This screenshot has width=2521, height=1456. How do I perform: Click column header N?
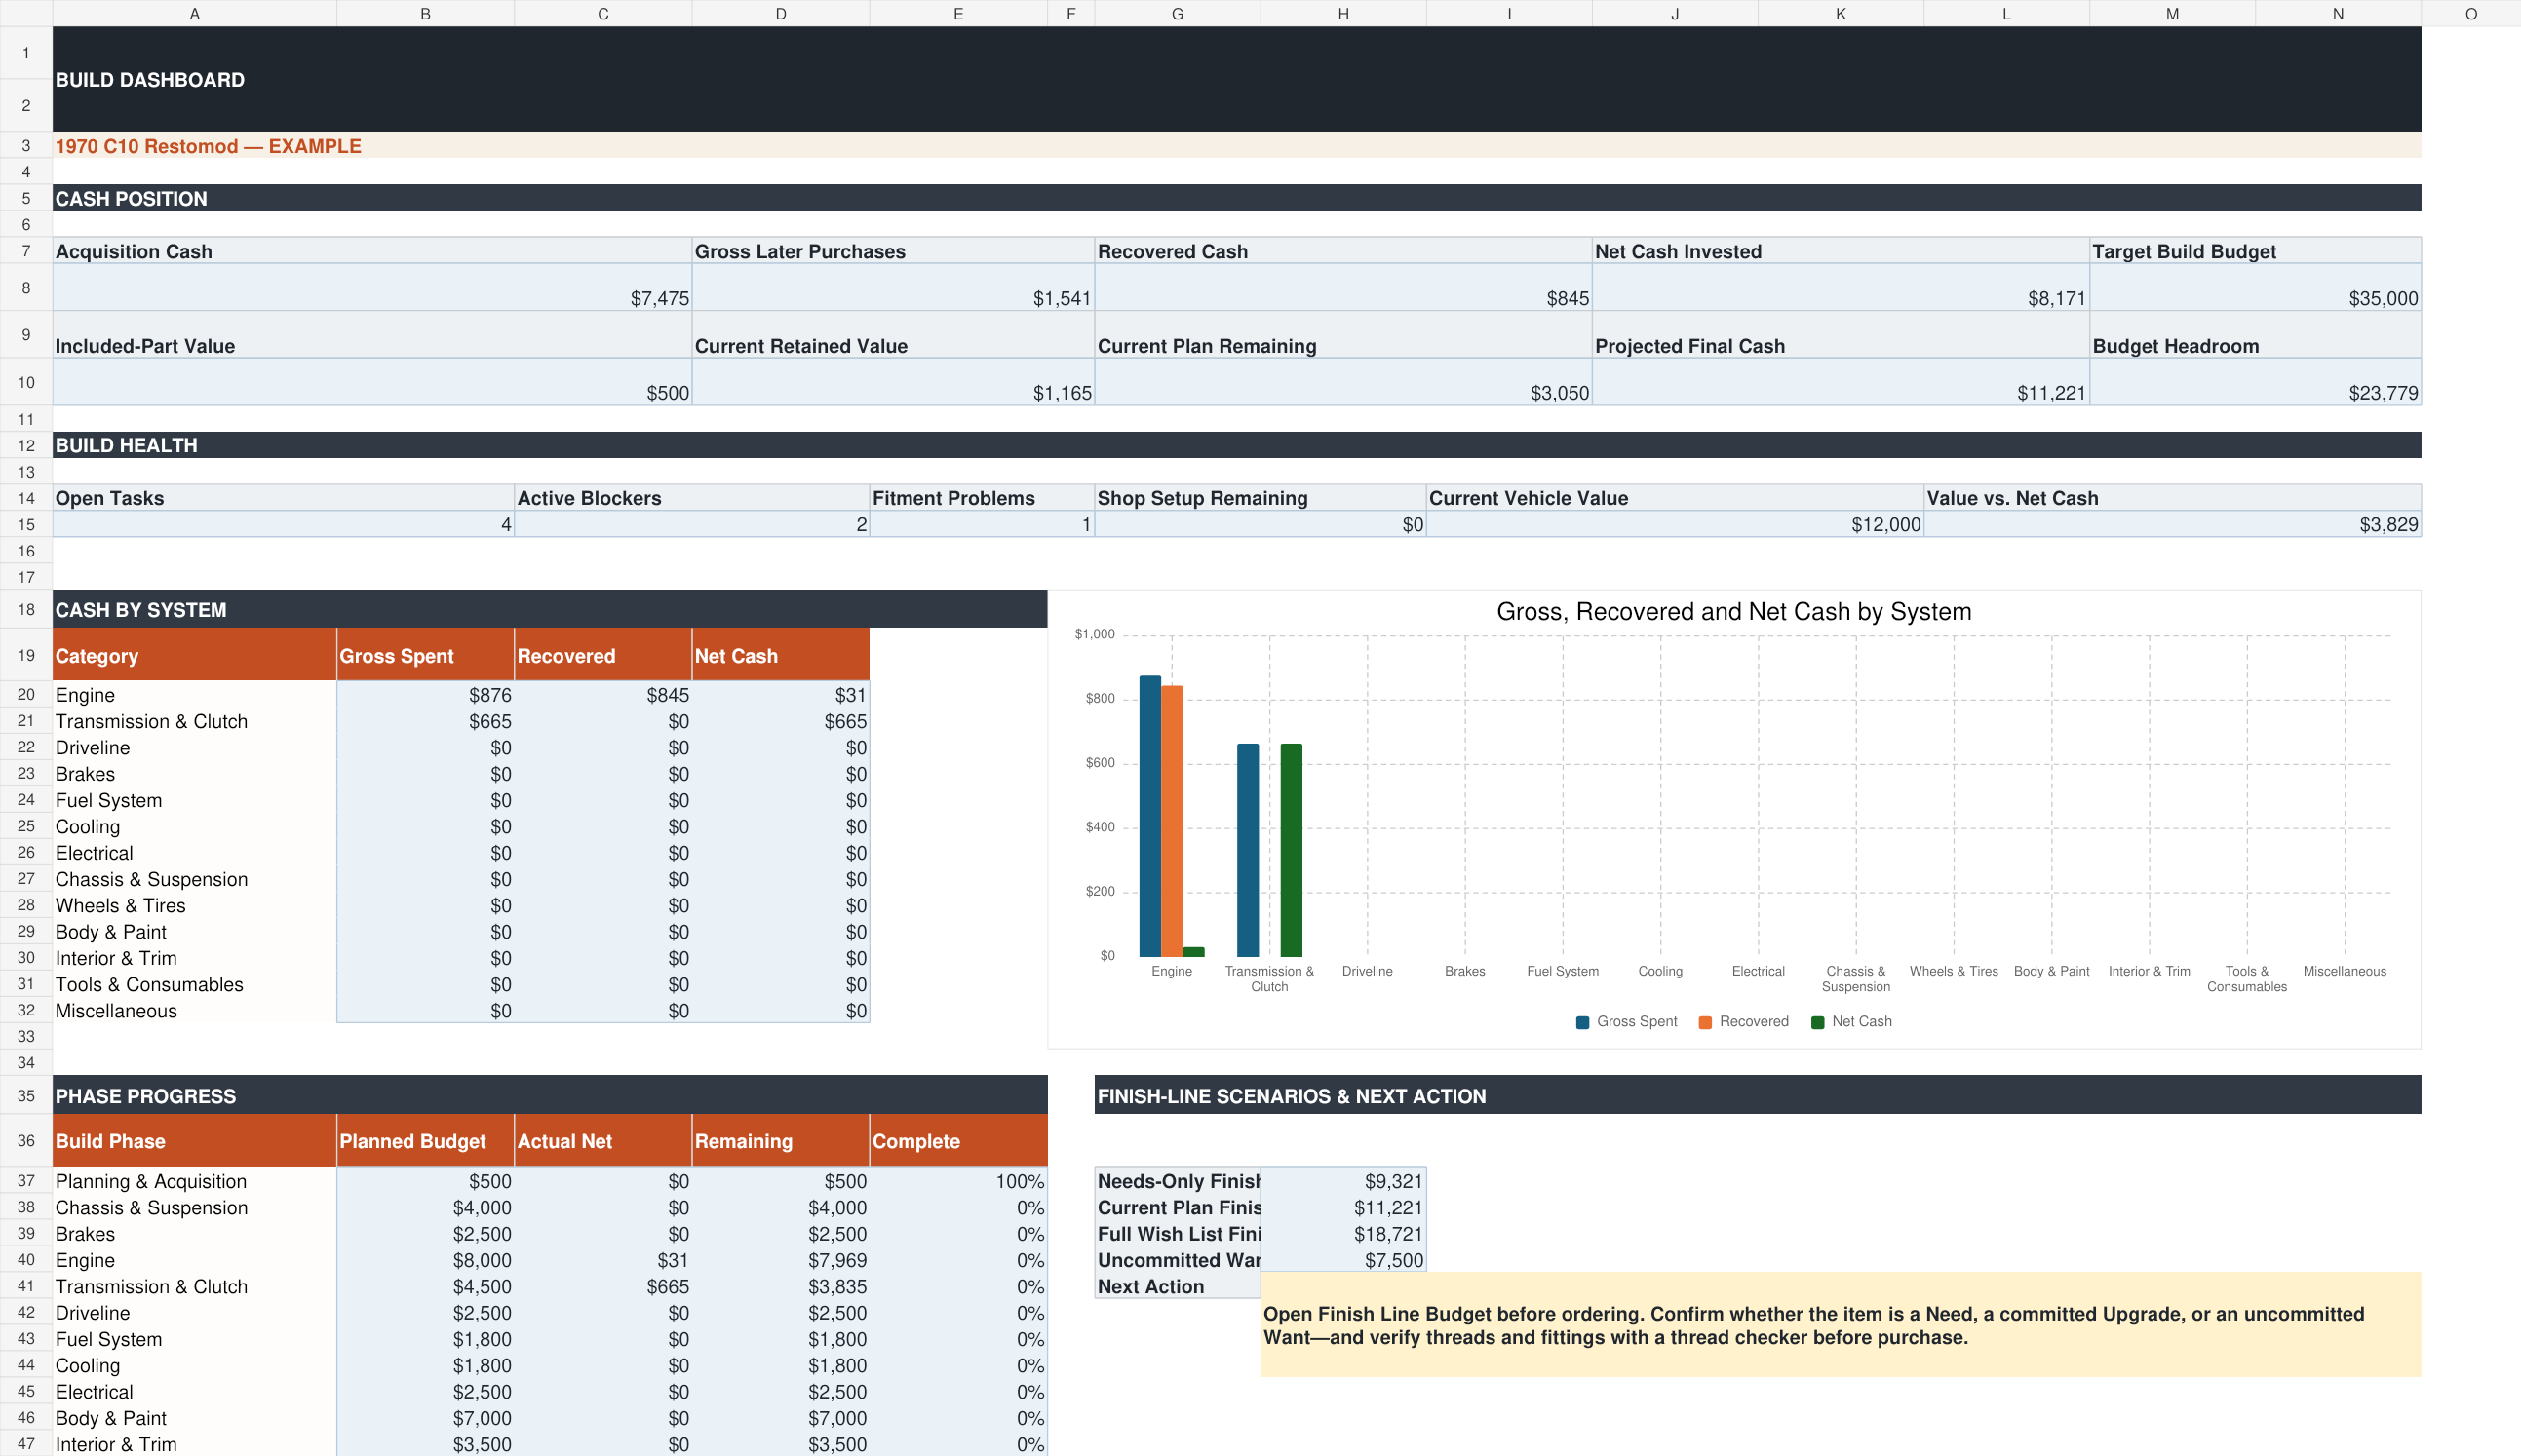pos(2338,14)
